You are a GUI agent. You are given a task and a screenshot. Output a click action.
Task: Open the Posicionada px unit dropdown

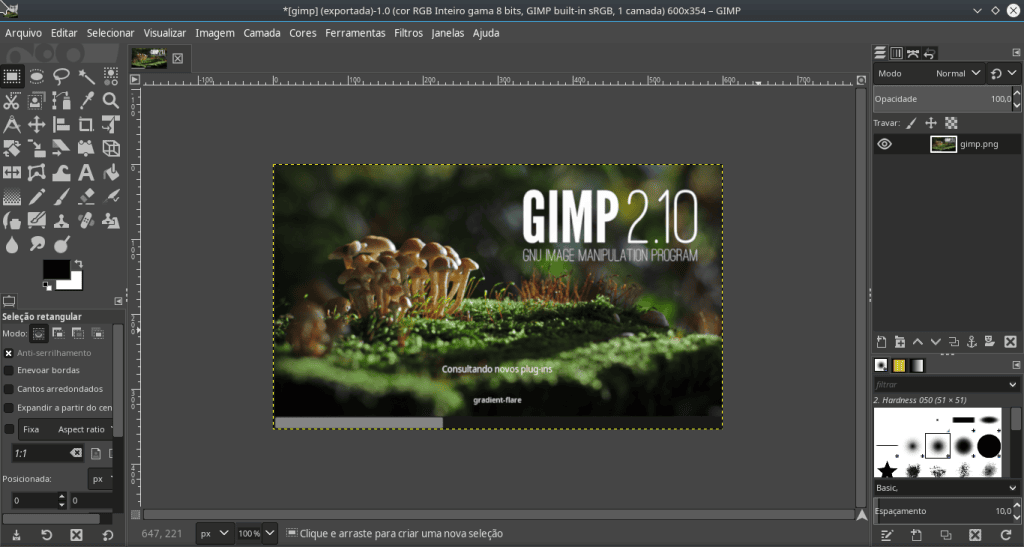tap(102, 479)
